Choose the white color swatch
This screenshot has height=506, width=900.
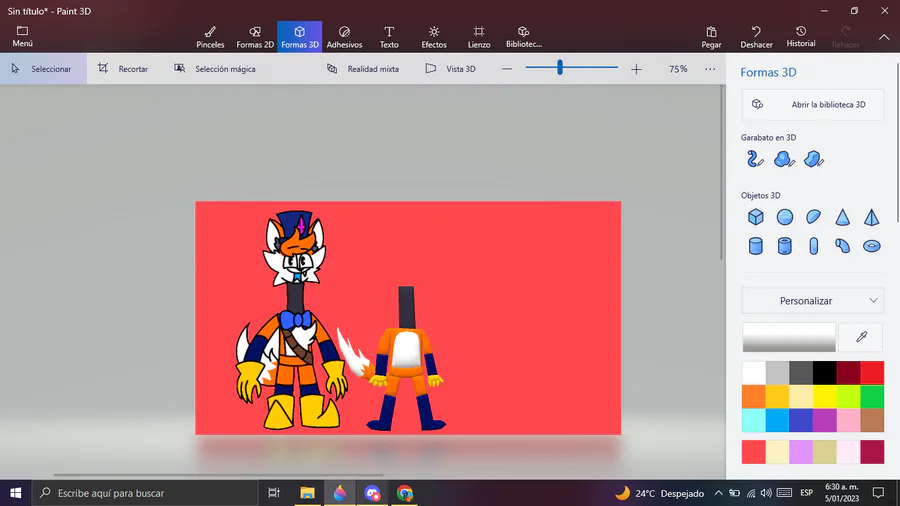point(754,373)
